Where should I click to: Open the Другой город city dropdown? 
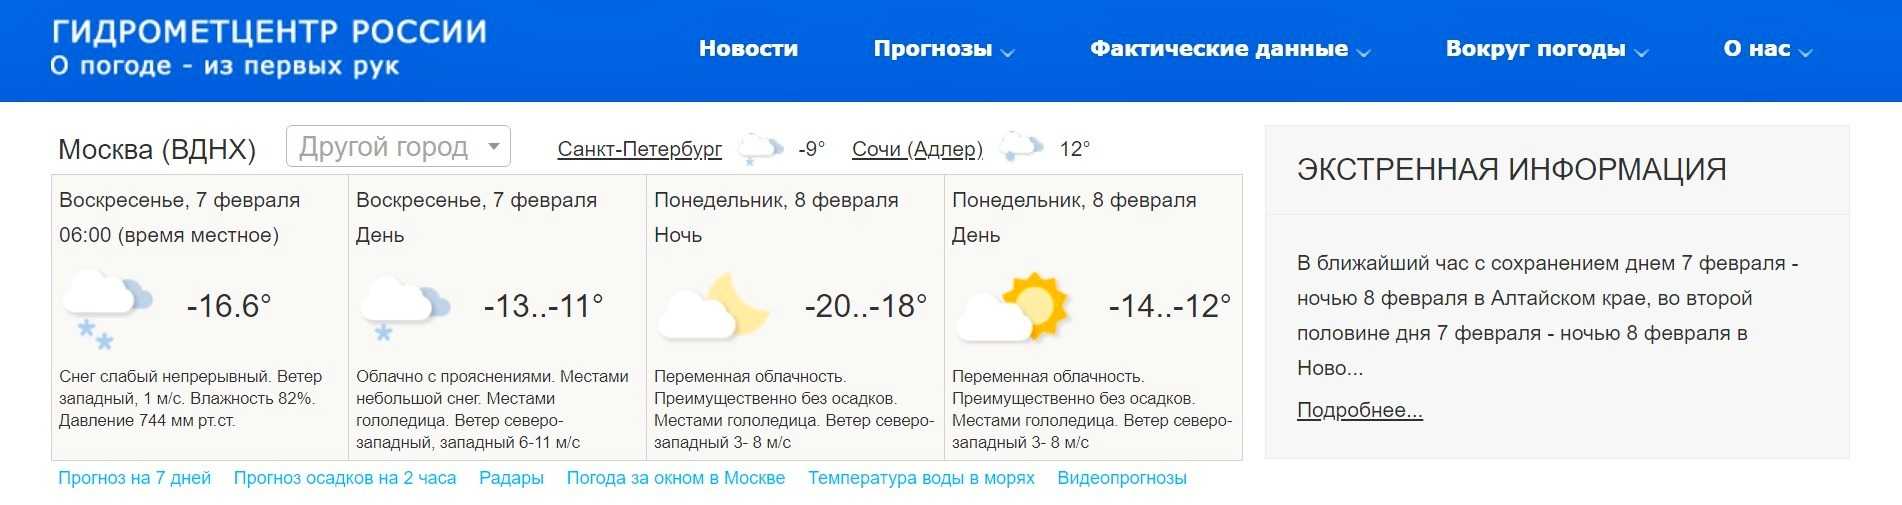click(398, 147)
